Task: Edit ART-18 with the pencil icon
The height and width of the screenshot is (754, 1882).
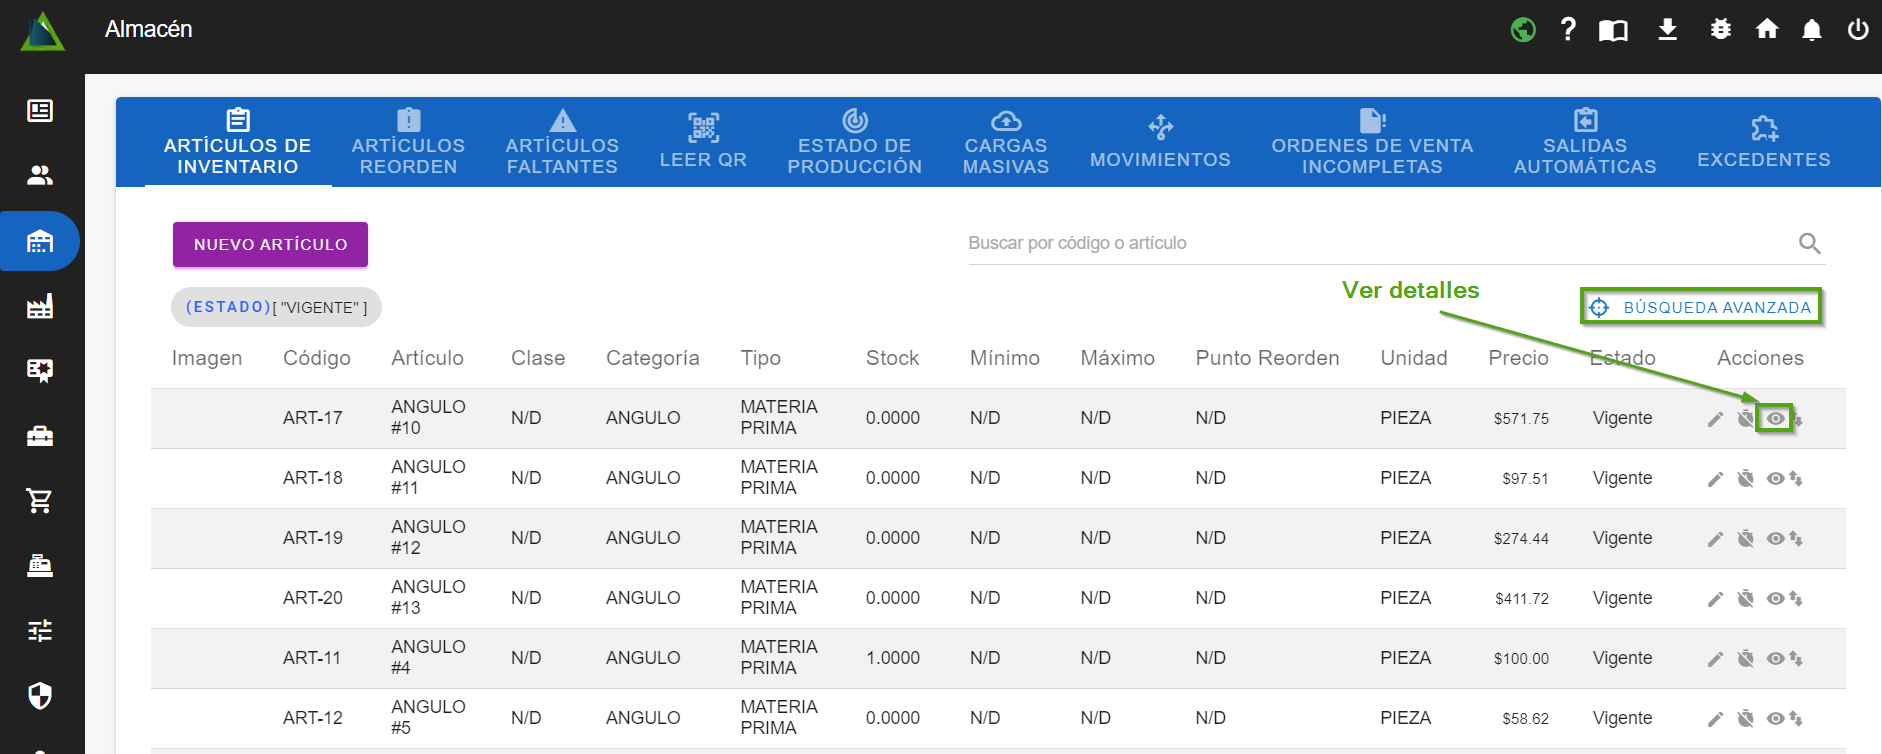Action: [x=1715, y=479]
